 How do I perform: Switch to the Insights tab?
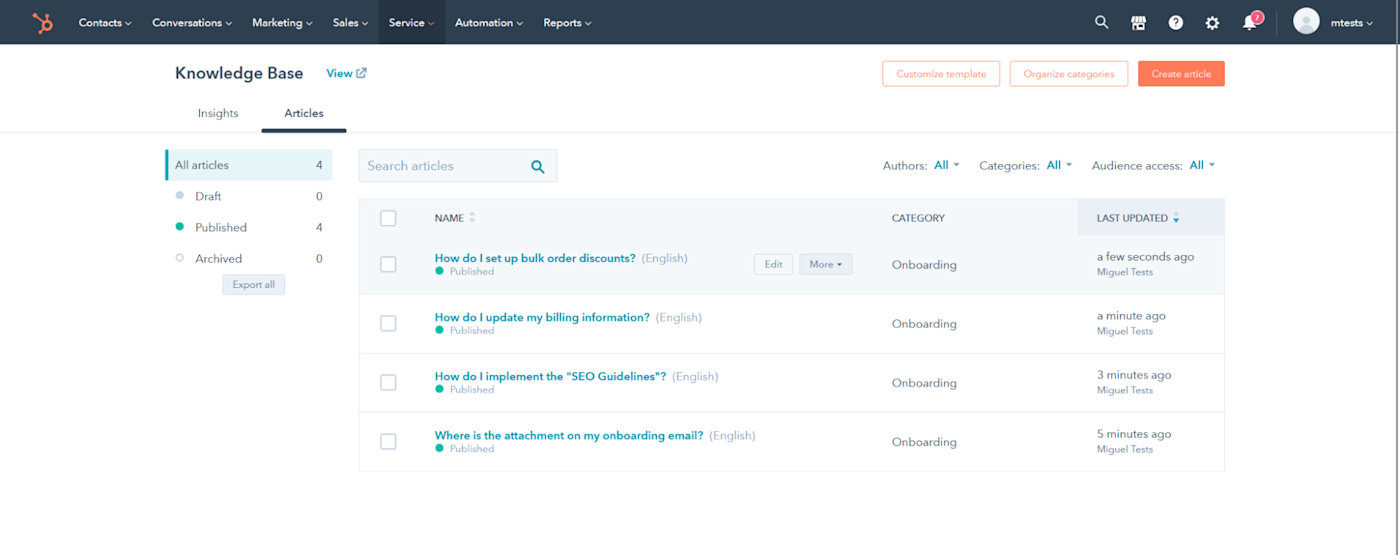pos(218,113)
